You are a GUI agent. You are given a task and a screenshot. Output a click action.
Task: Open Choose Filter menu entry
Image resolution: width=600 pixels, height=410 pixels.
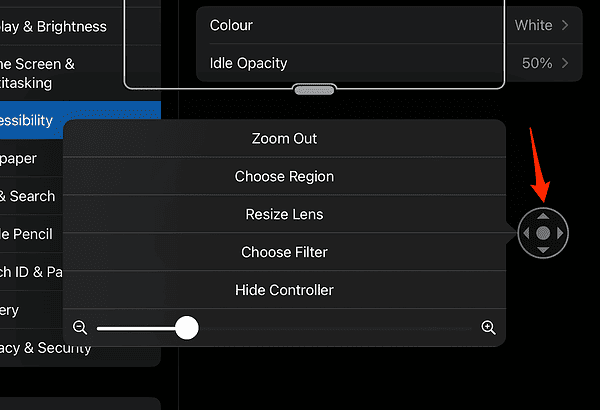(x=284, y=252)
